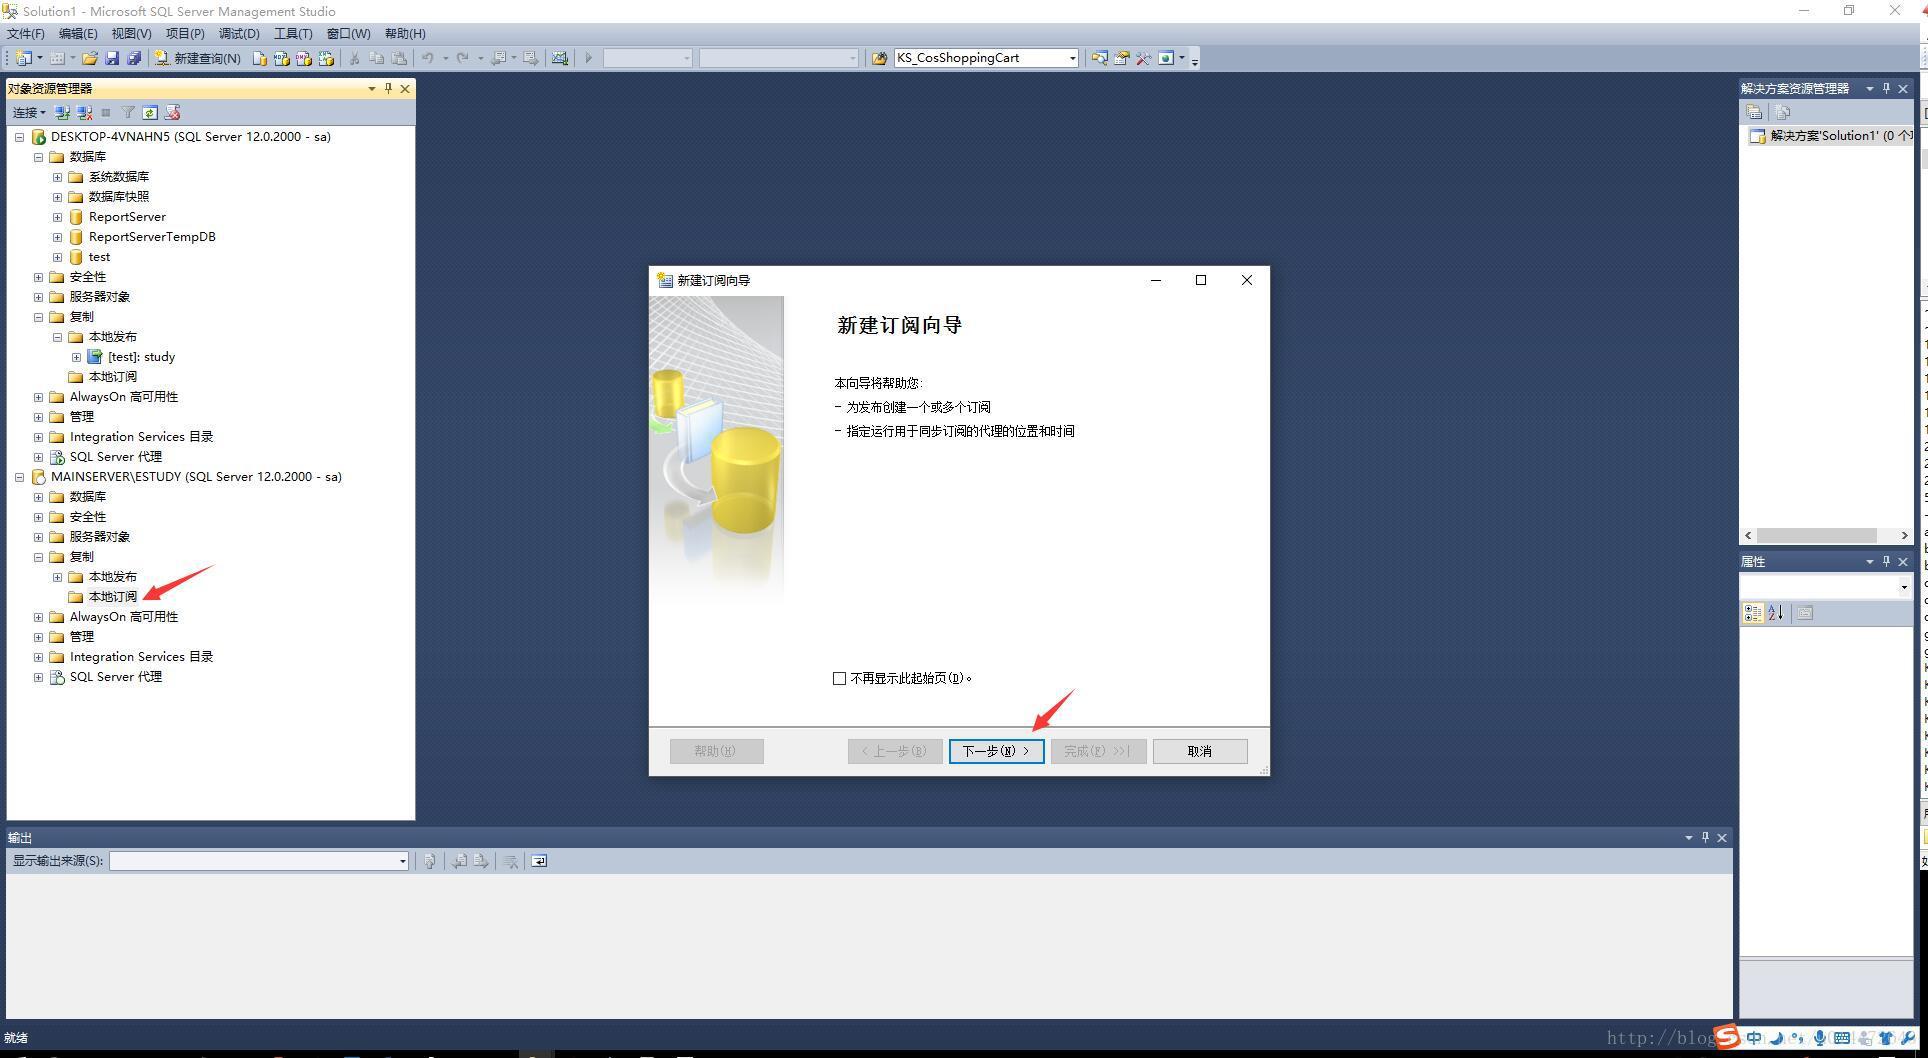Select 本地订阅 under MAINSERVER\ESTUDY
1928x1058 pixels.
coord(112,597)
